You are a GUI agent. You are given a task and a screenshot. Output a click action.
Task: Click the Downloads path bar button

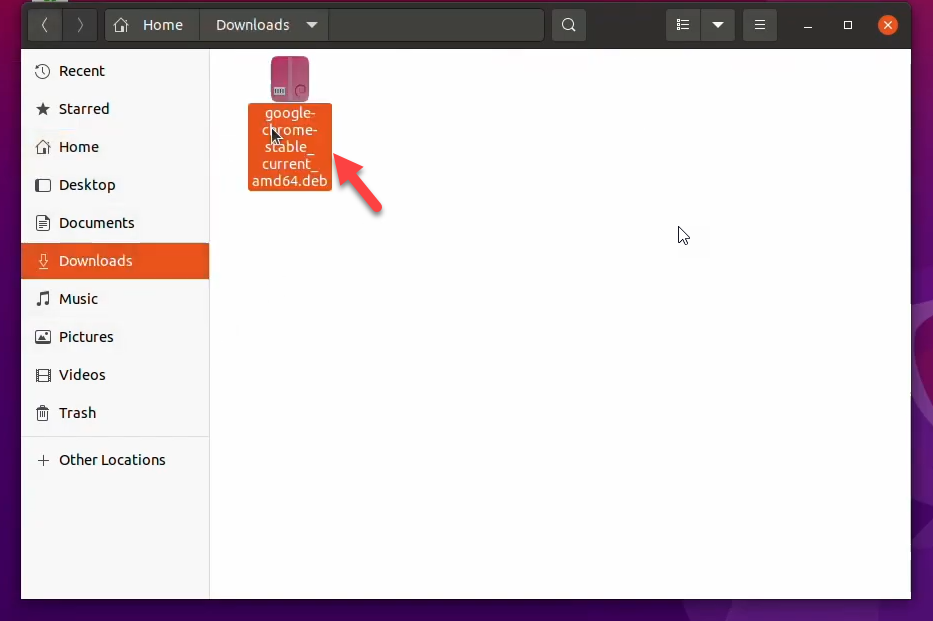[252, 25]
